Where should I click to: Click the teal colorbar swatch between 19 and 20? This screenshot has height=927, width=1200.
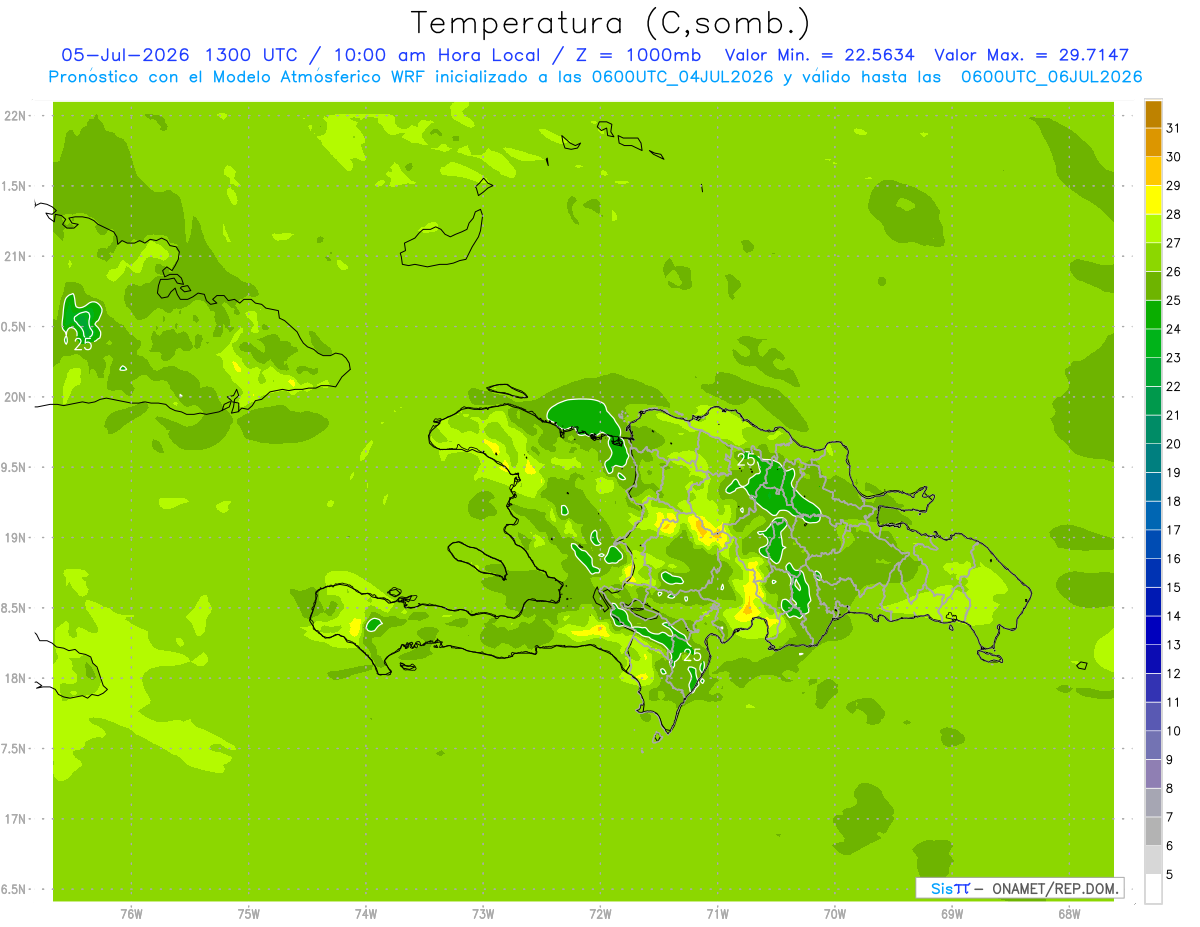1153,458
